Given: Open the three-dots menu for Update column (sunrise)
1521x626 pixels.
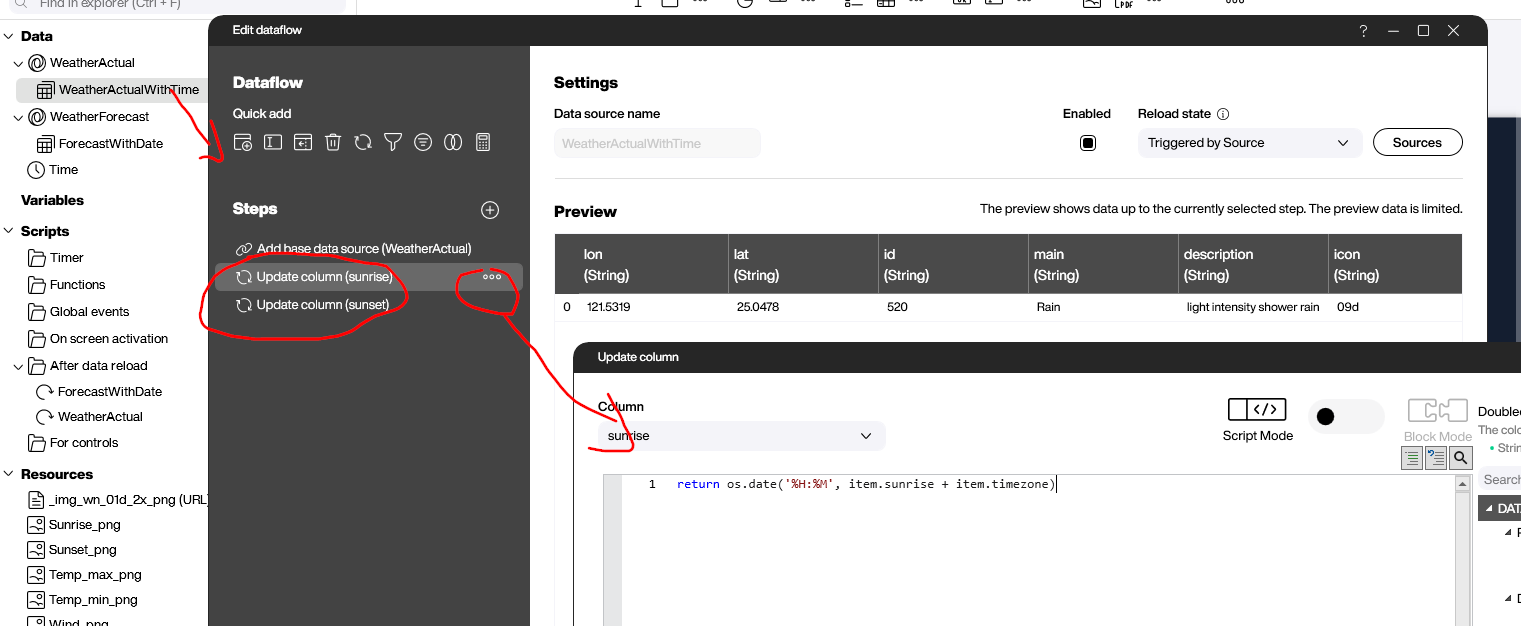Looking at the screenshot, I should coord(492,277).
